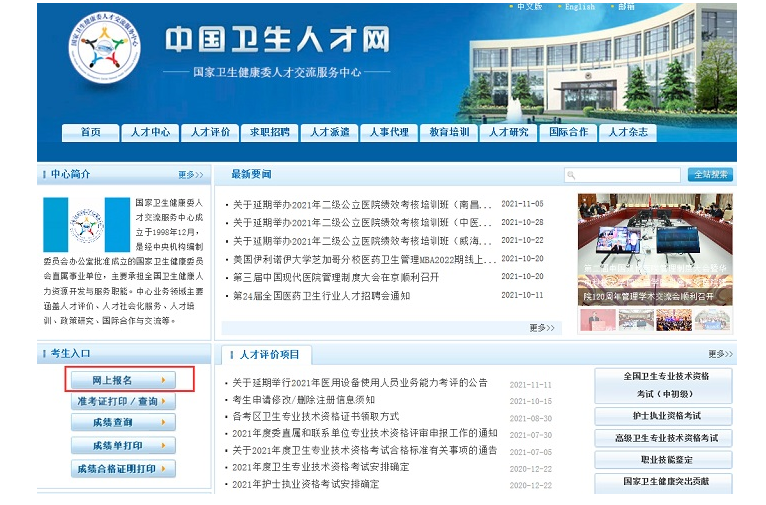
Task: Click 全国卫生专业技术资格考试(中初级) button
Action: click(663, 385)
